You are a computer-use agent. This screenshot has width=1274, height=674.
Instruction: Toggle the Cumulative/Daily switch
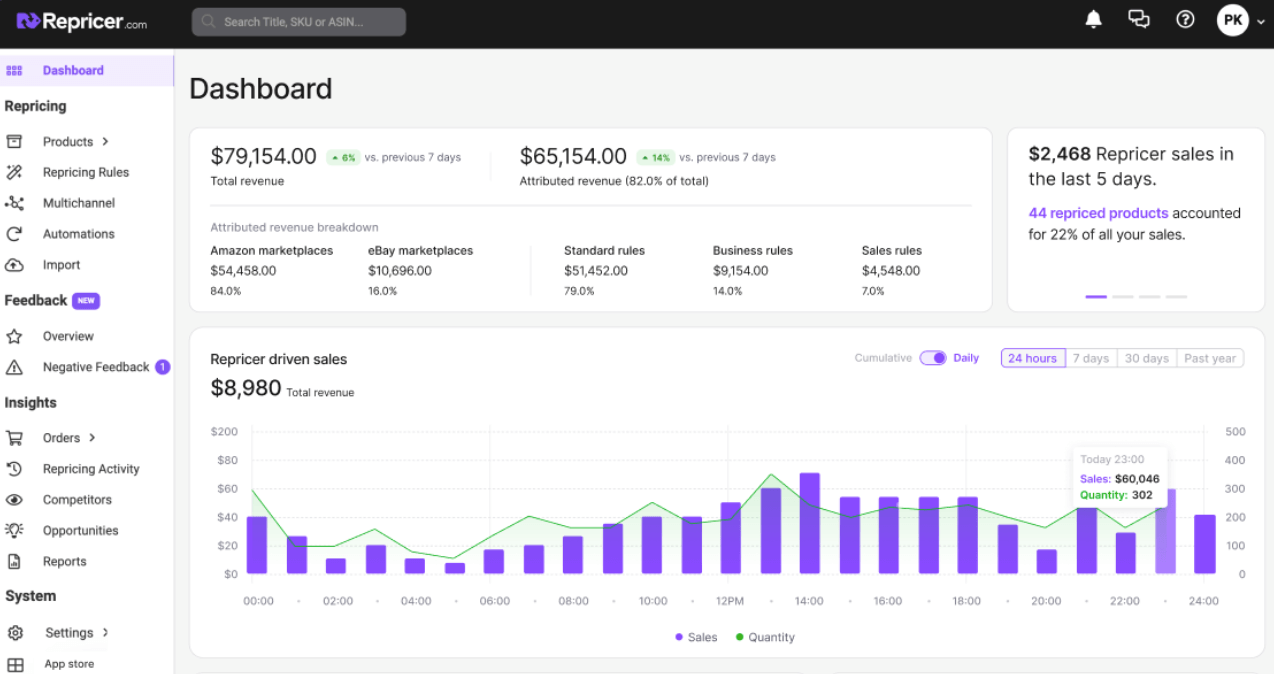[x=933, y=358]
